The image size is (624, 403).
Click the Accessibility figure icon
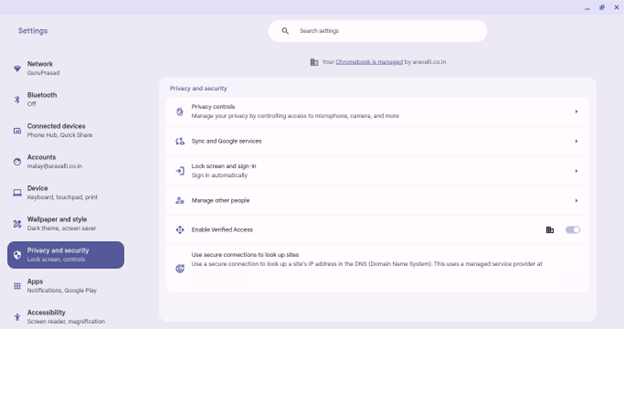point(17,317)
